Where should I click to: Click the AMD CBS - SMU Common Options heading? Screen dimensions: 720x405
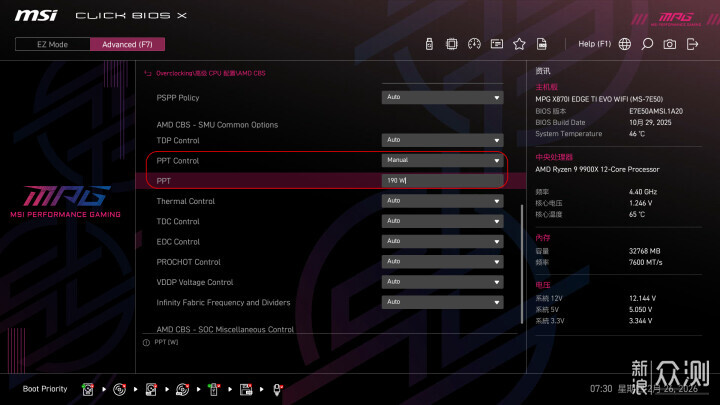click(217, 125)
